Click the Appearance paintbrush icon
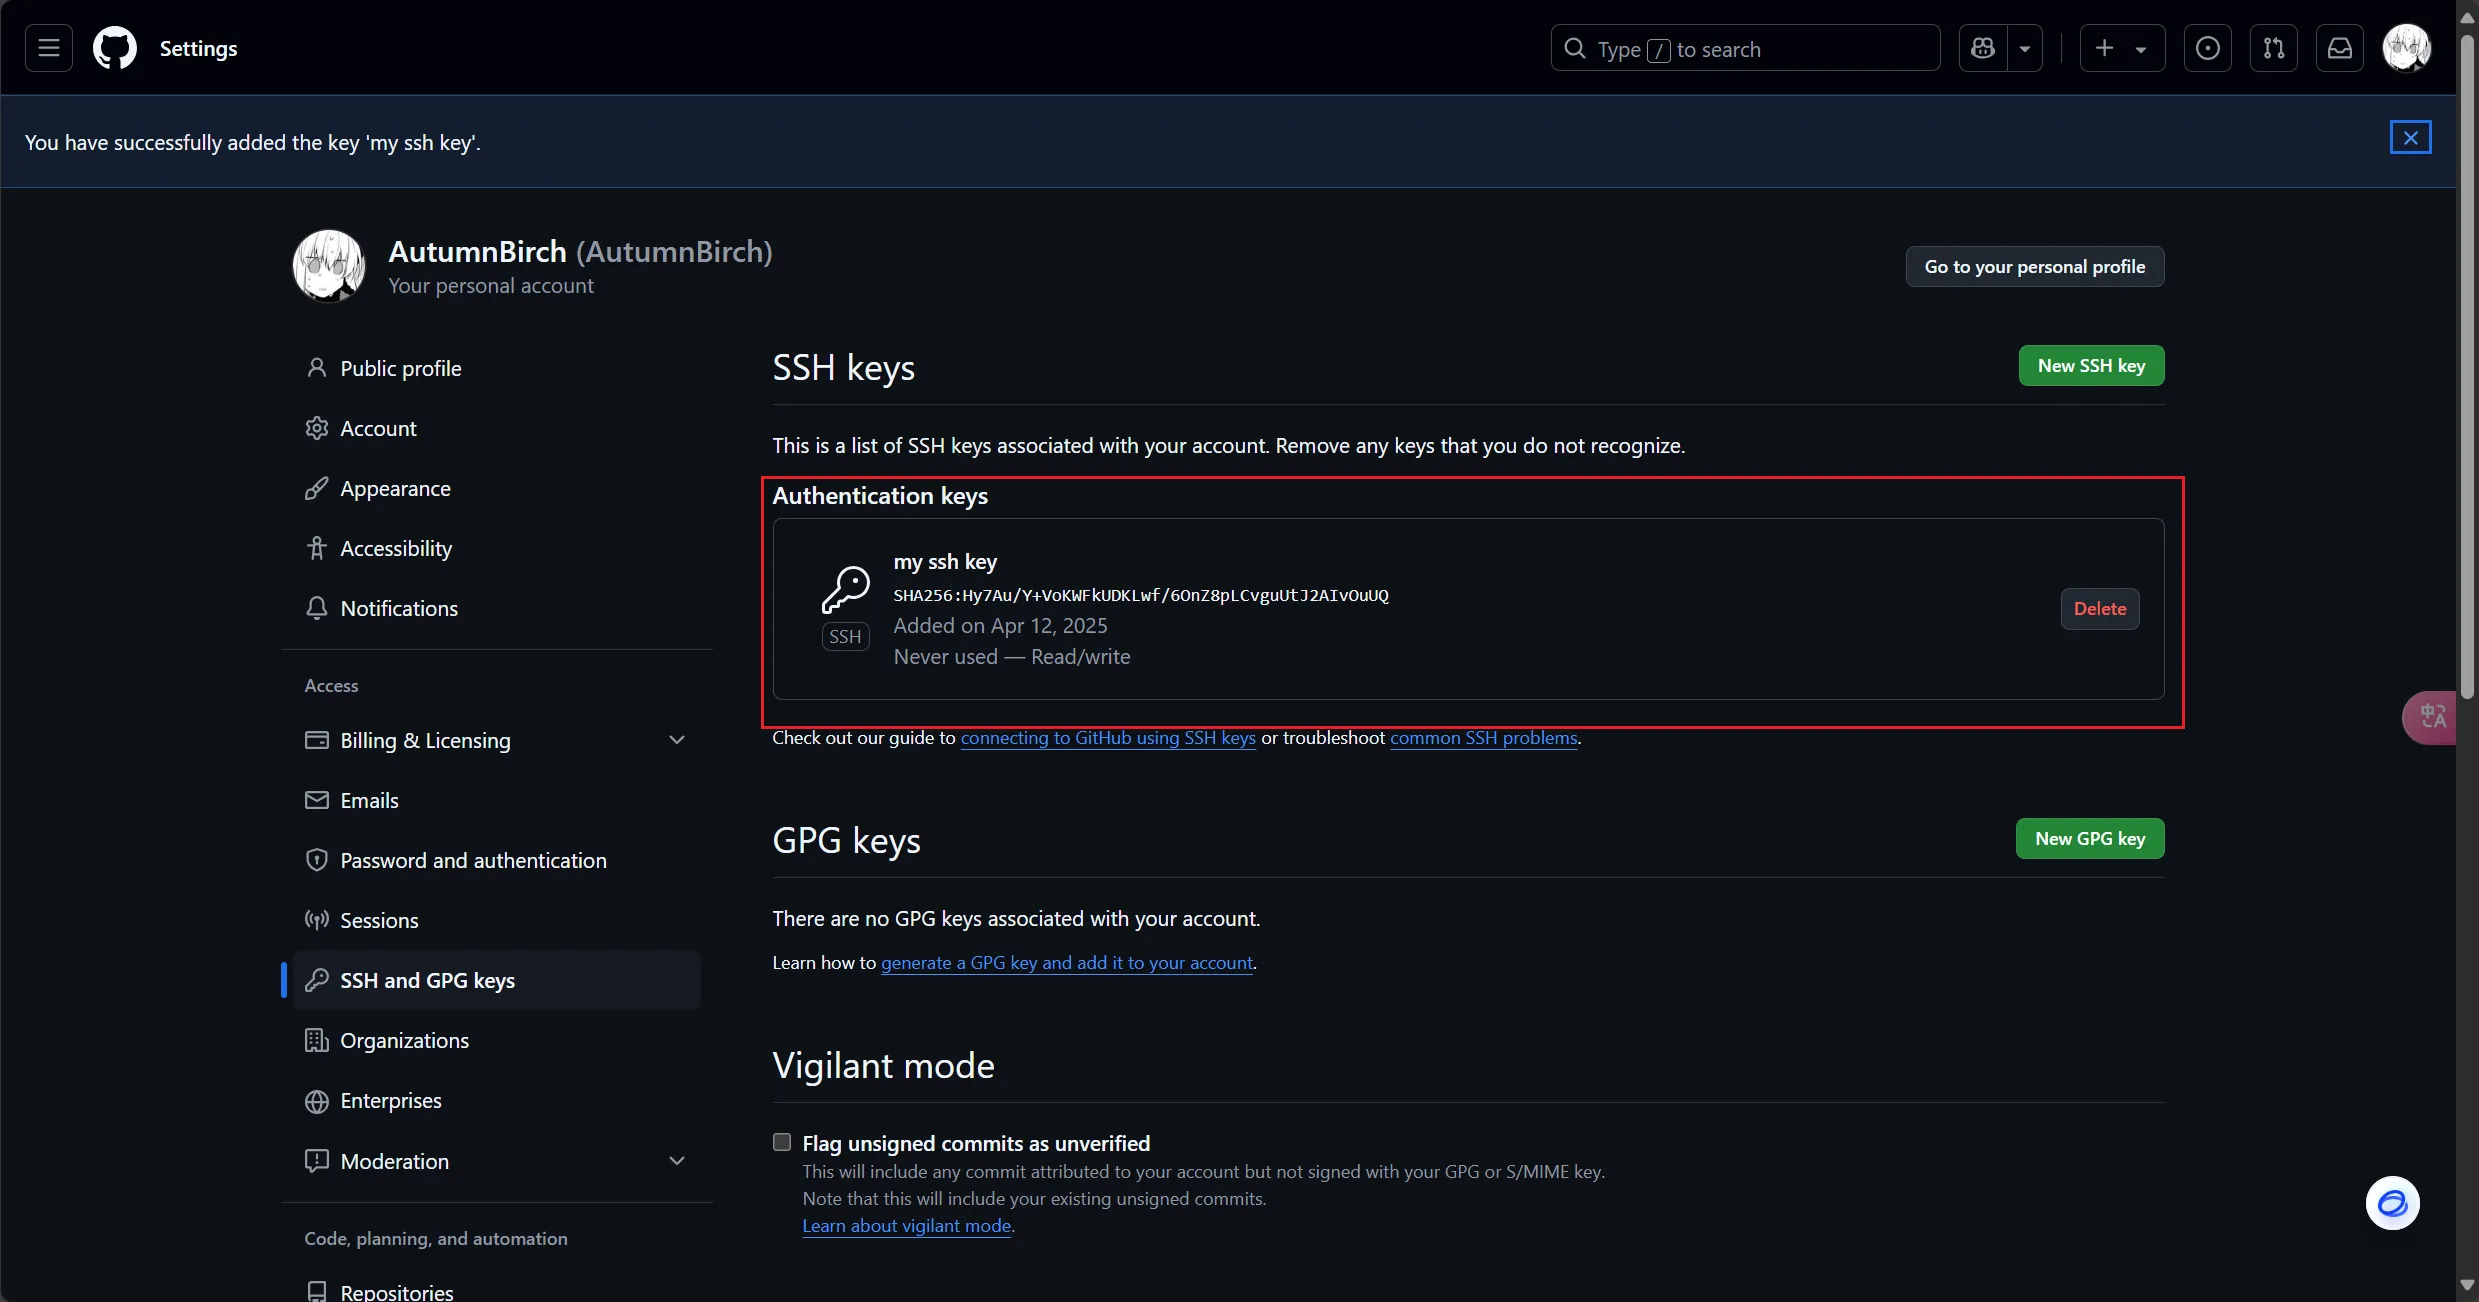 tap(317, 488)
